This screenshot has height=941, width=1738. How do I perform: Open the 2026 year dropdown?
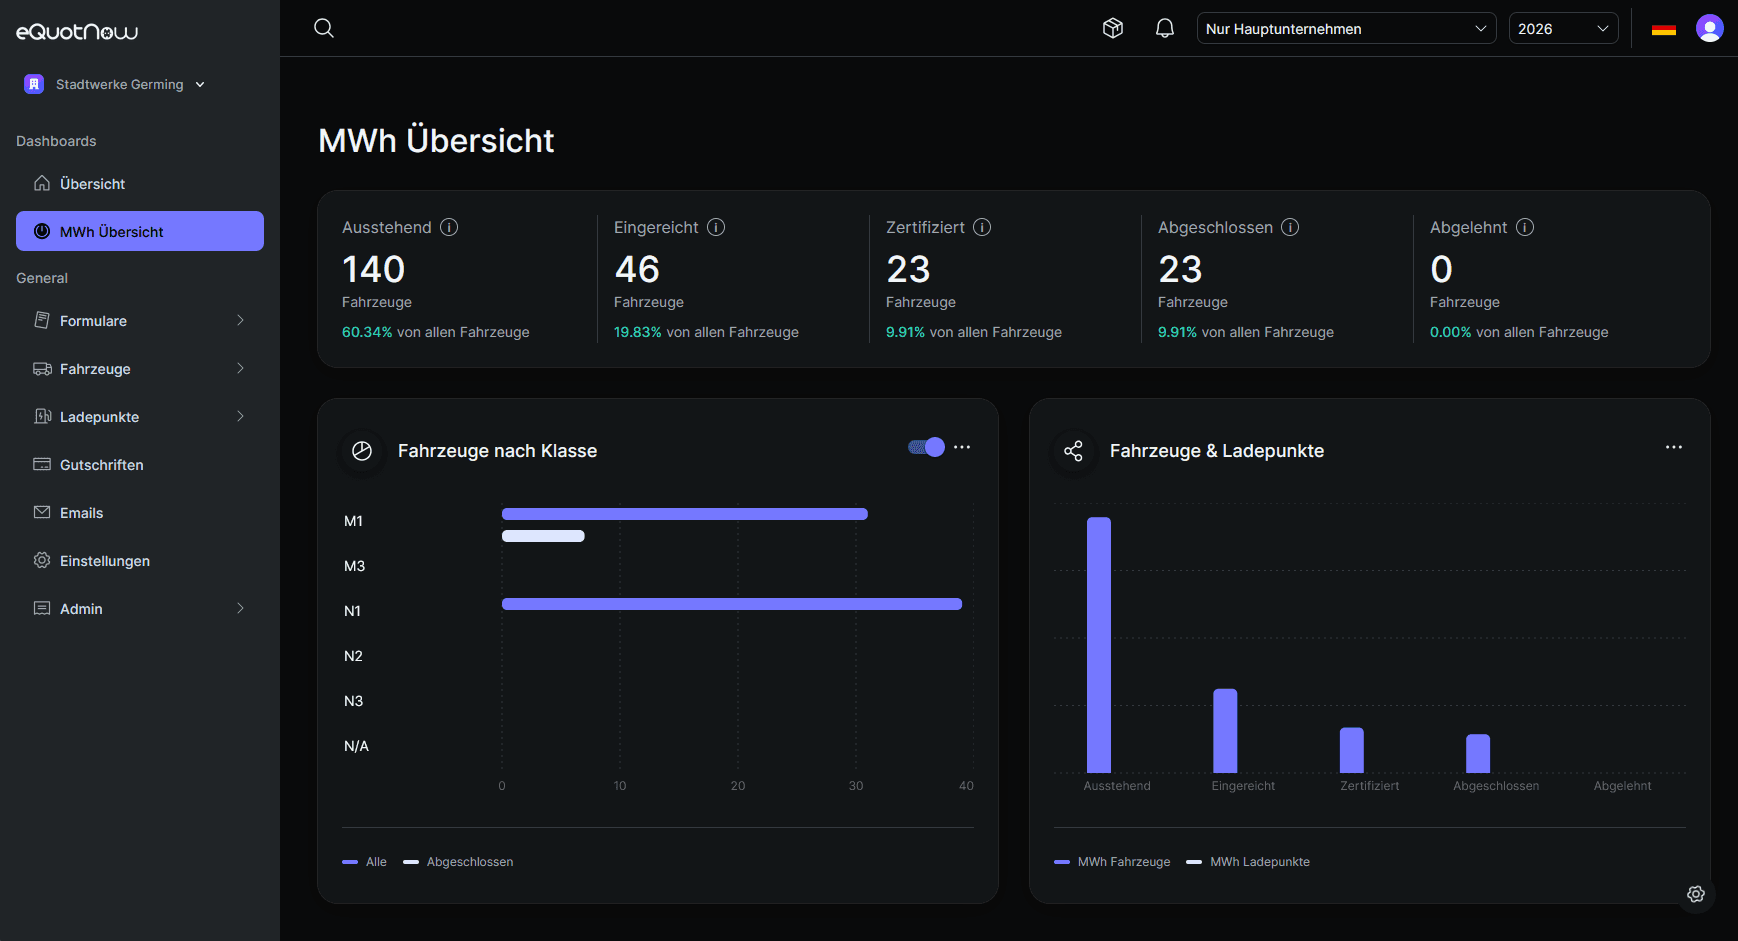1563,28
